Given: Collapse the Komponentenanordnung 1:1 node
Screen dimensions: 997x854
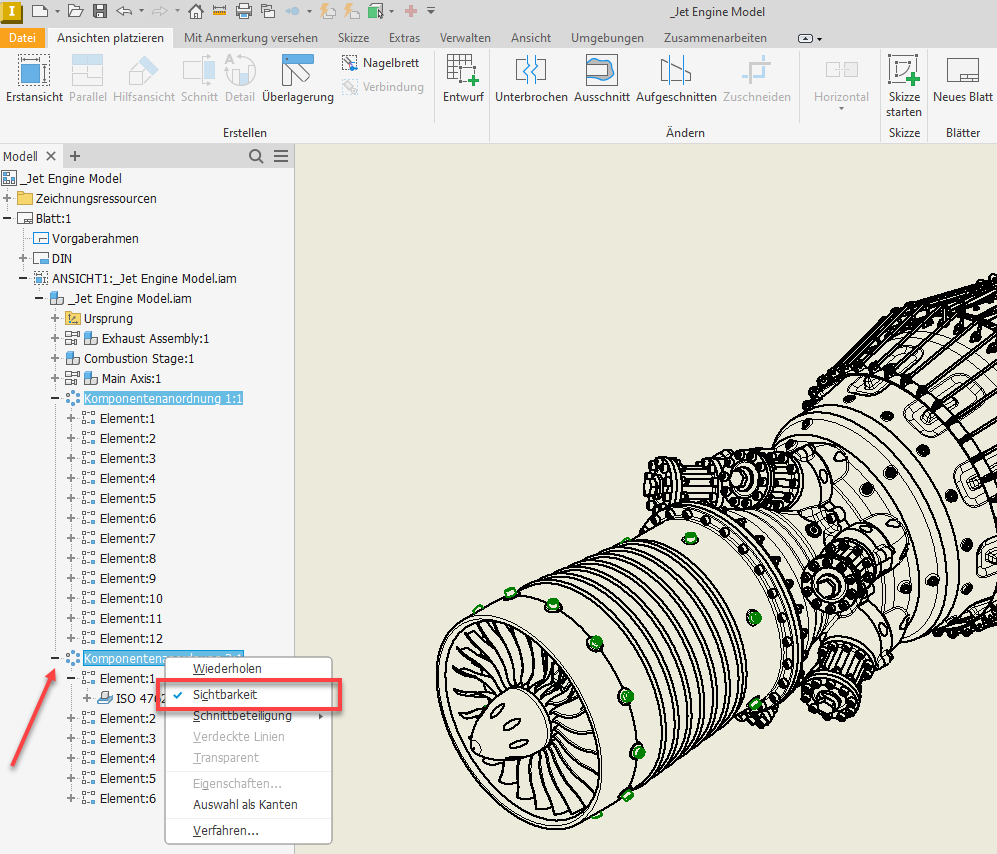Looking at the screenshot, I should (56, 398).
